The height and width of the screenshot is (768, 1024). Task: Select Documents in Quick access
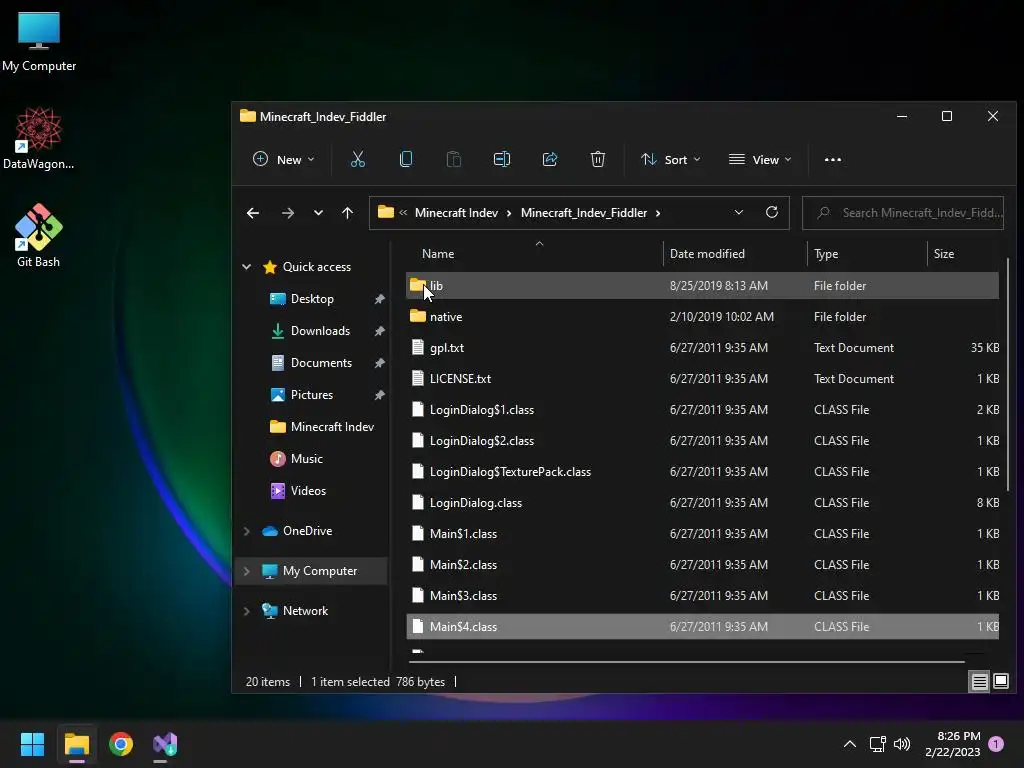click(321, 362)
